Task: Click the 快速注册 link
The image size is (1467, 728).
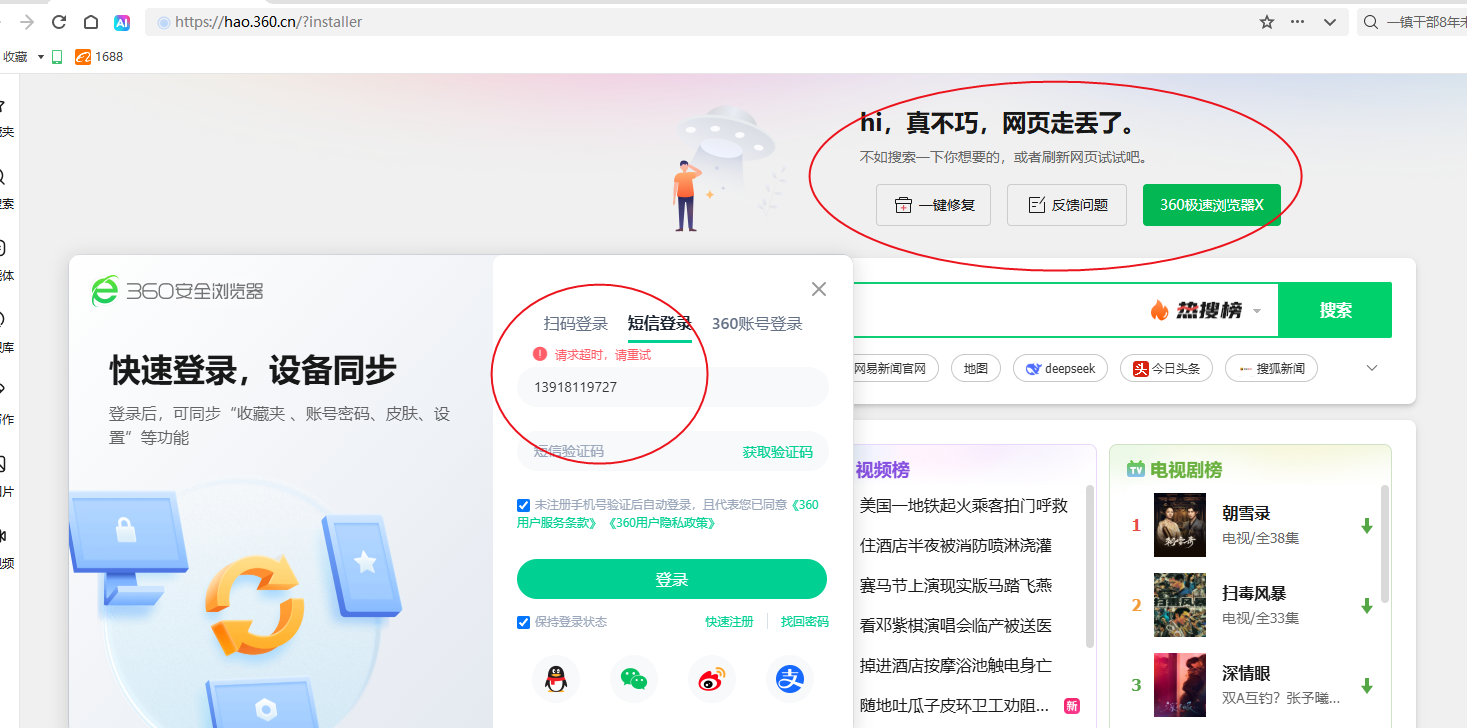Action: click(x=729, y=622)
